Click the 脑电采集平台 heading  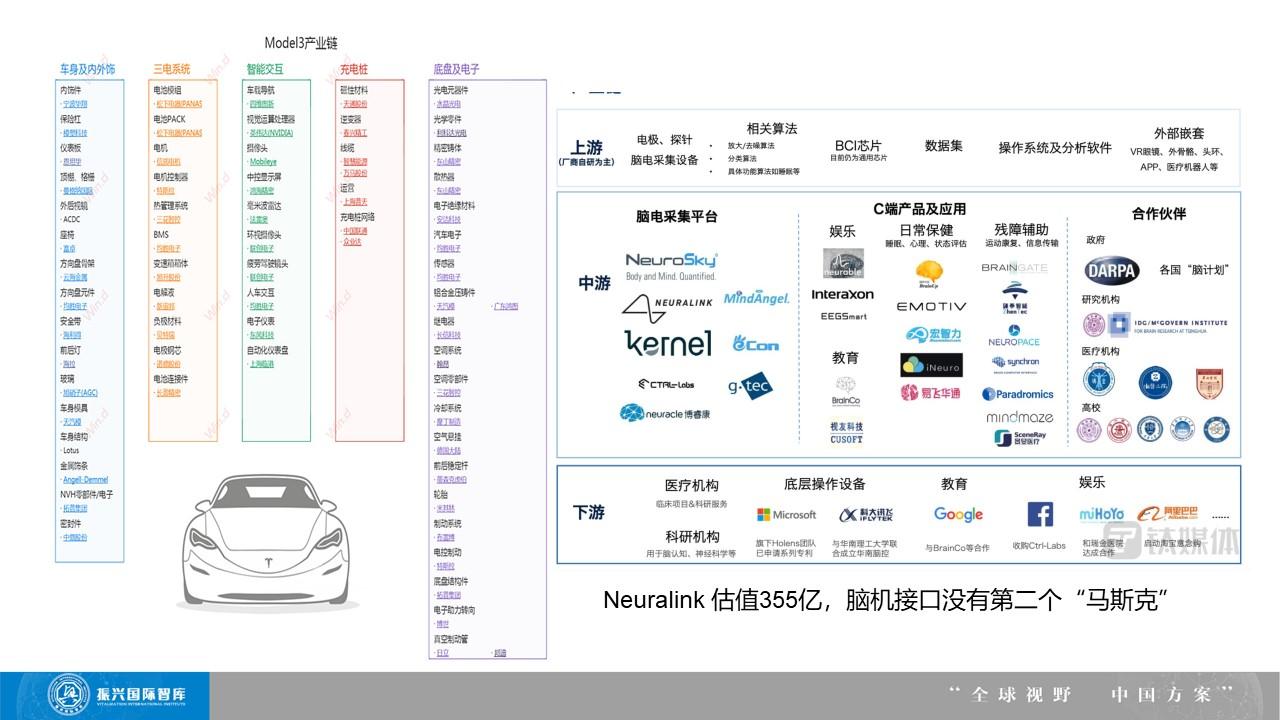coord(677,216)
